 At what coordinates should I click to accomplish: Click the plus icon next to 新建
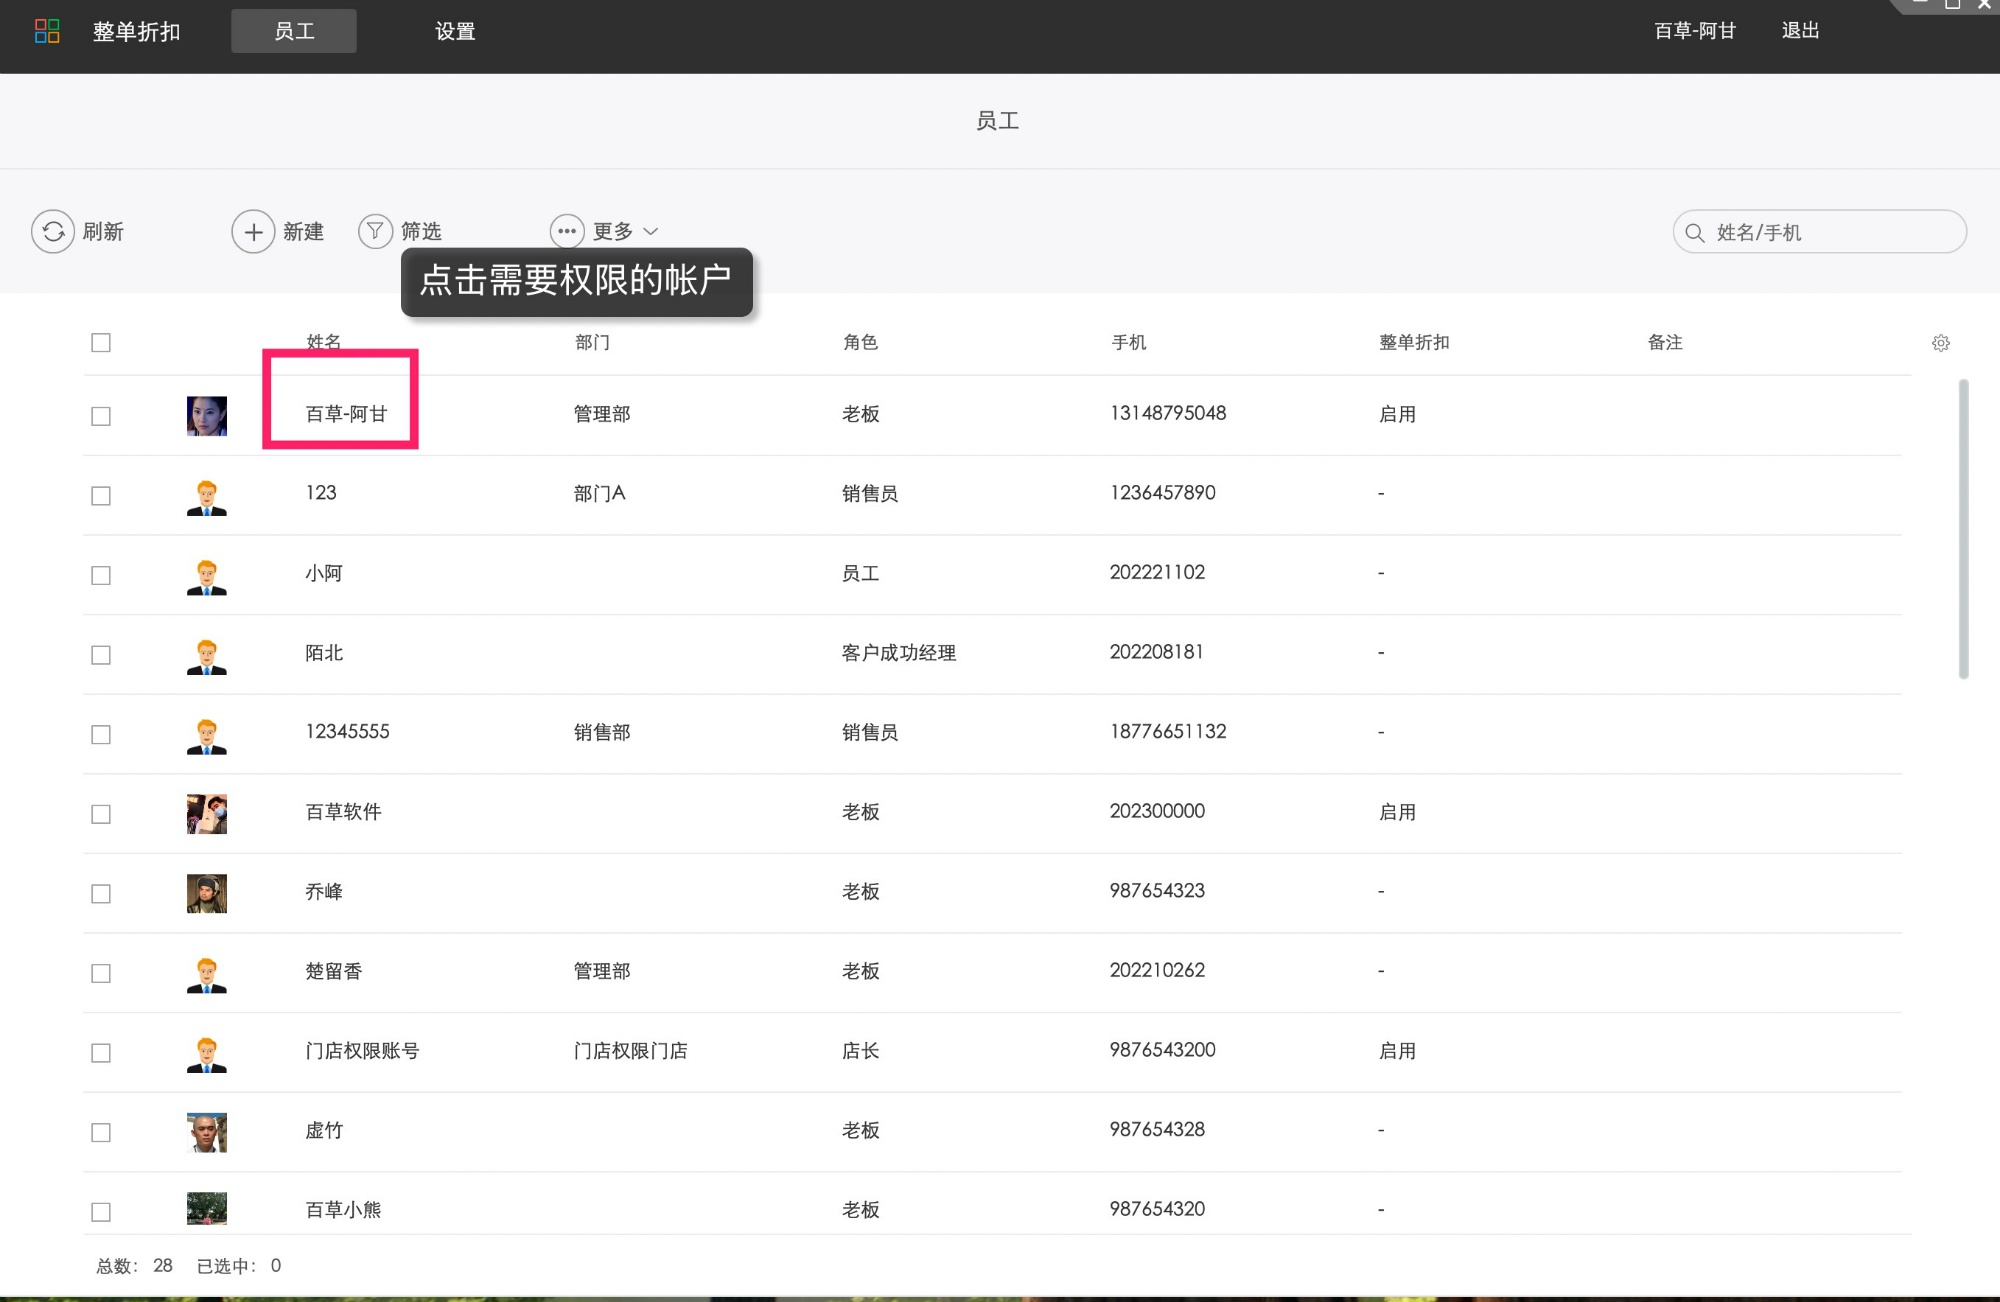click(x=252, y=231)
